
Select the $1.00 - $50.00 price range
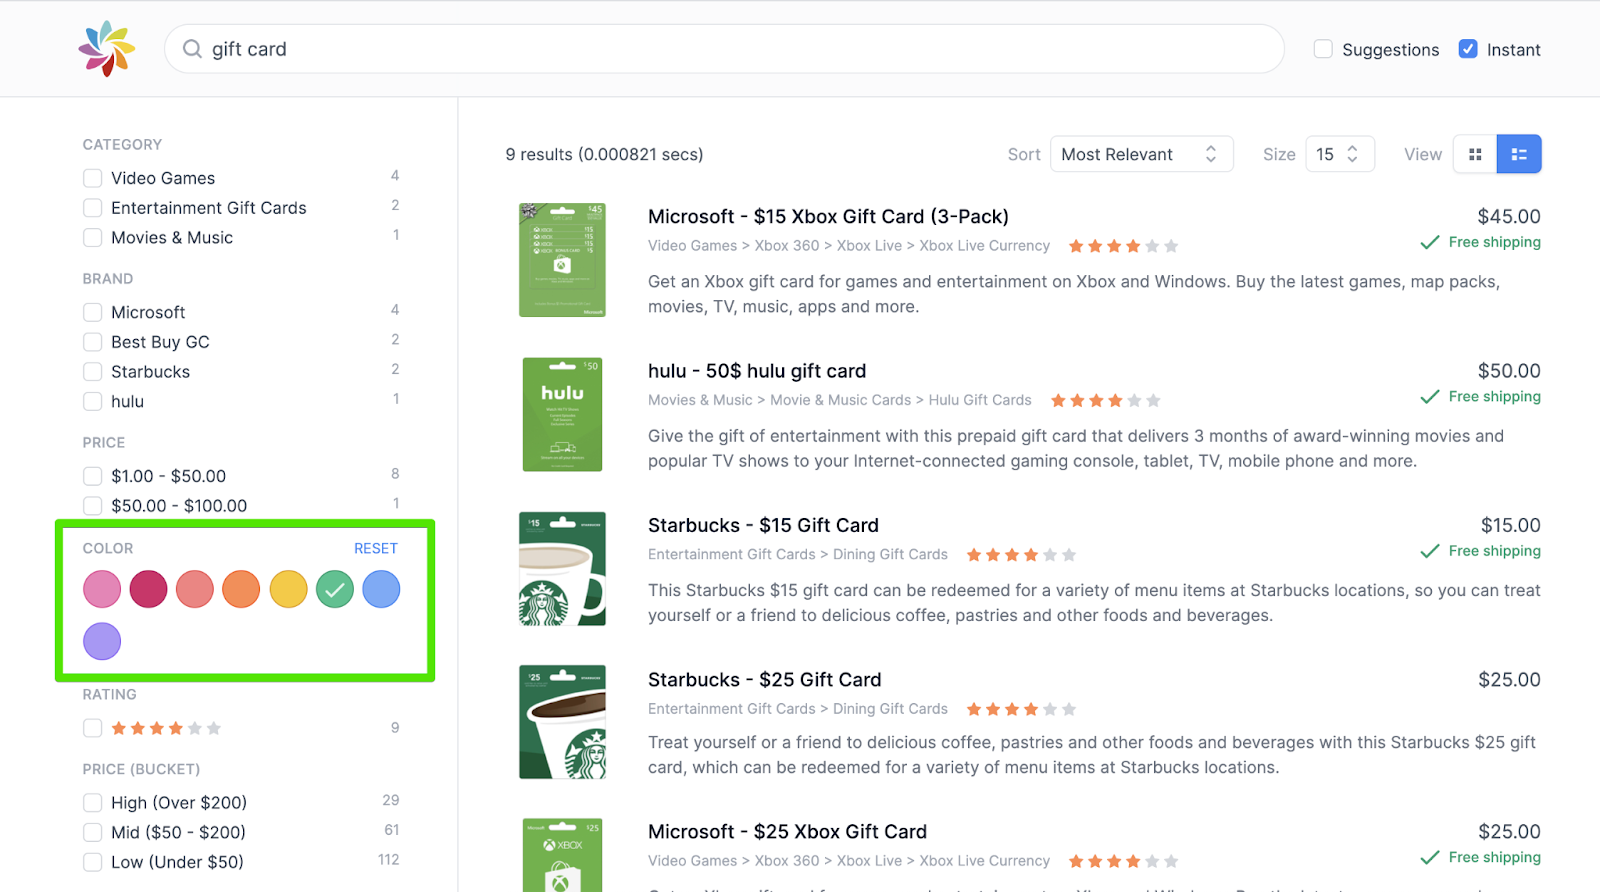point(93,476)
